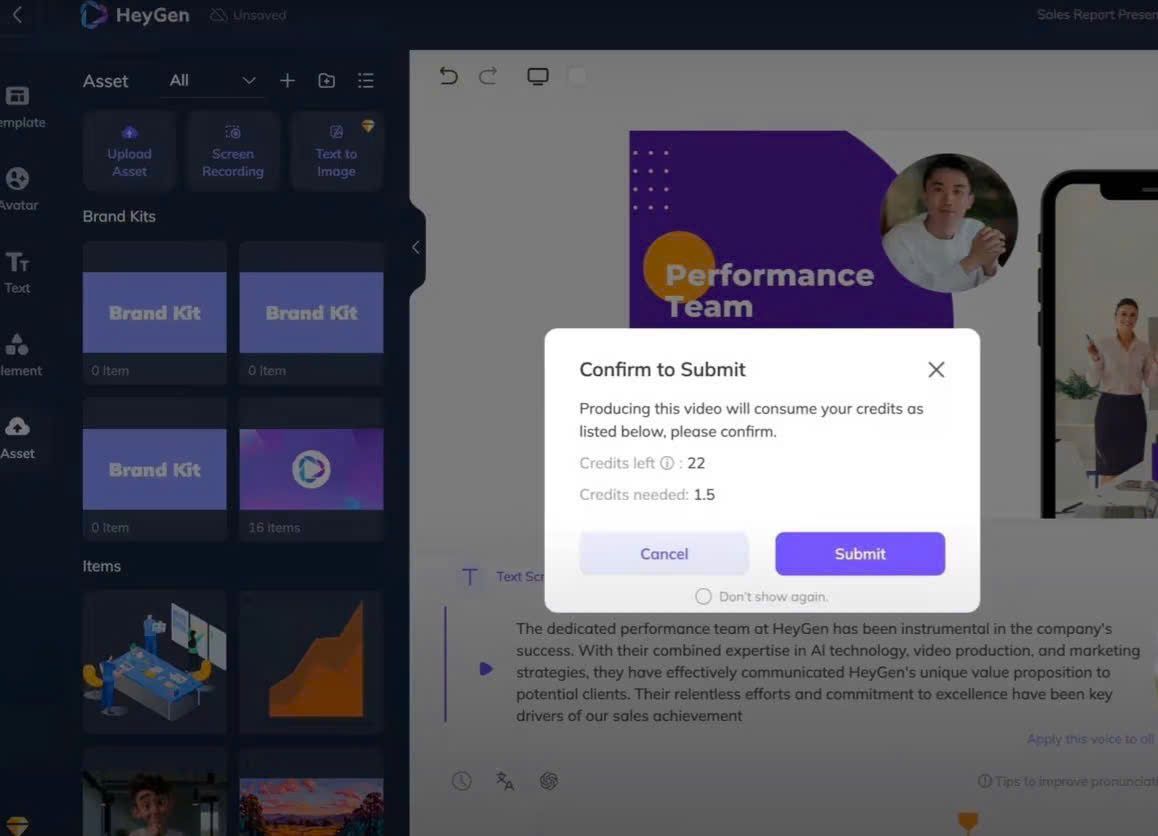Open the Brand Kit folder with 16 items
Viewport: 1158px width, 836px height.
311,469
